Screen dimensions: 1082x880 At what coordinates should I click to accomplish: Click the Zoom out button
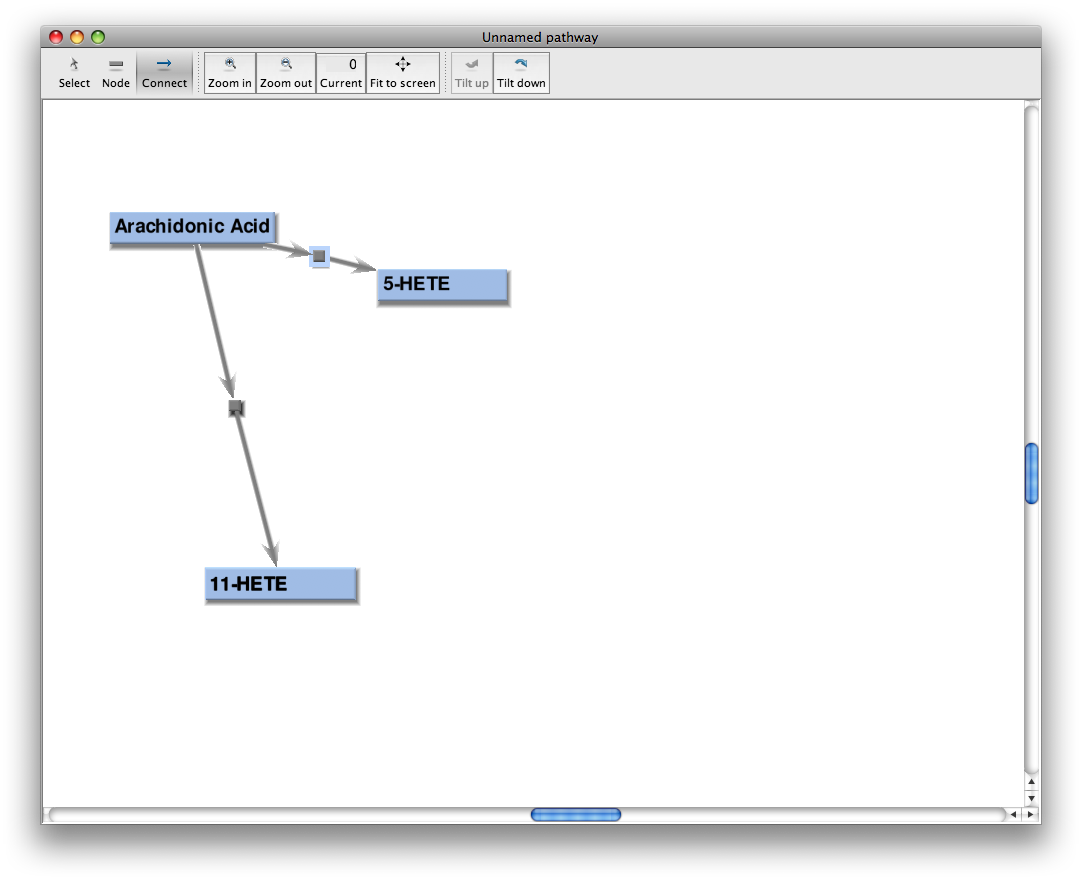(286, 73)
